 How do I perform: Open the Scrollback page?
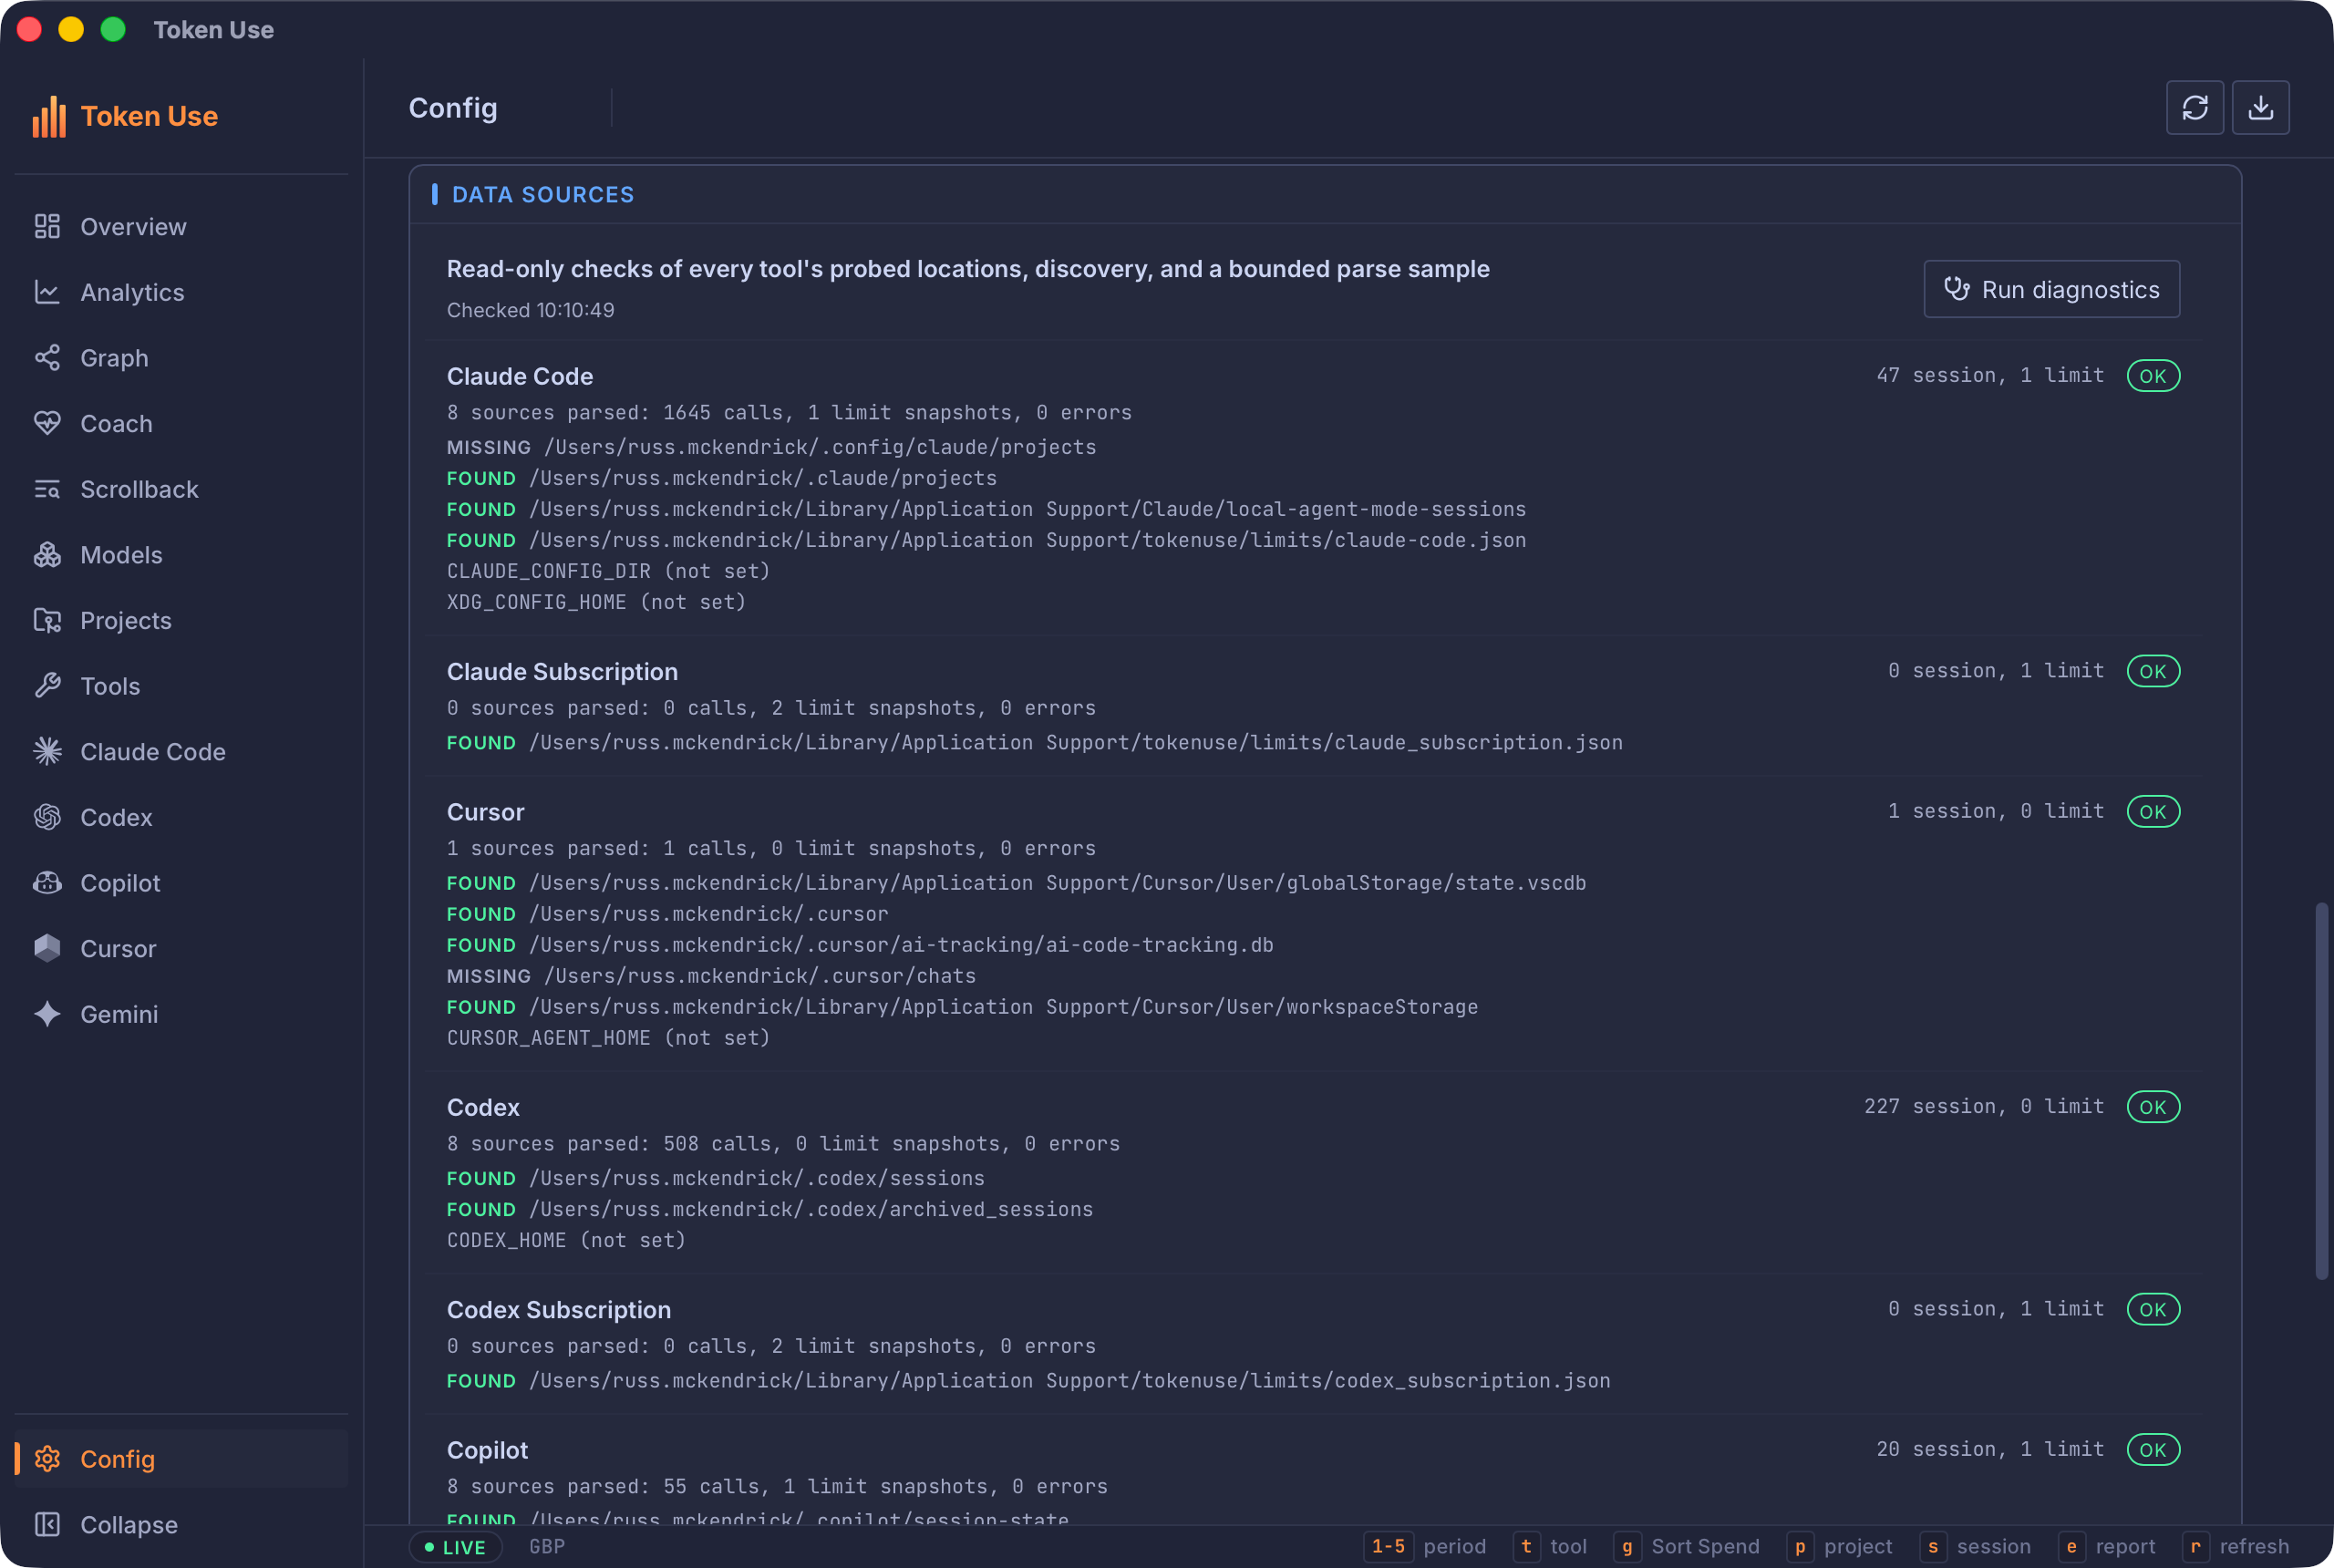139,489
